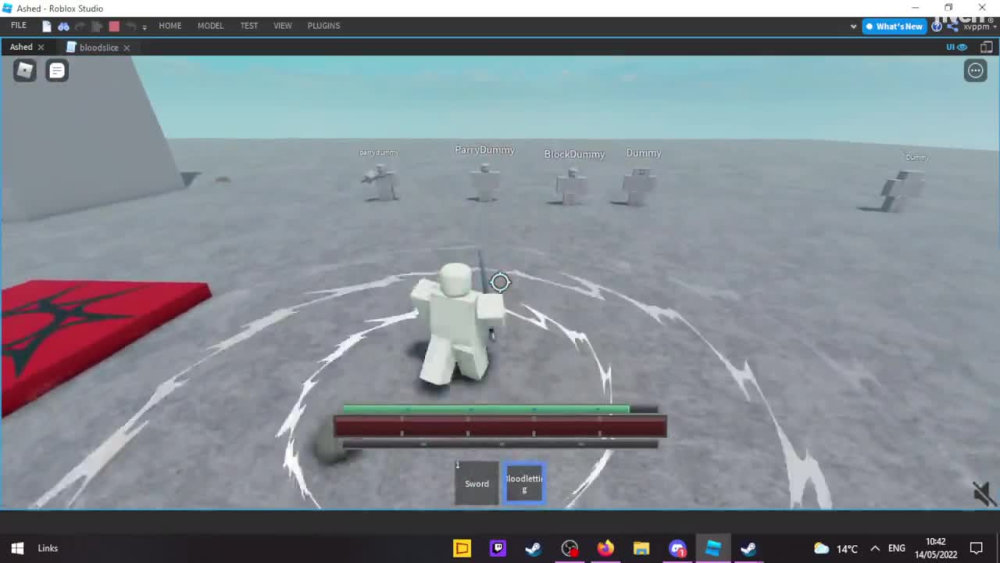This screenshot has width=1000, height=563.
Task: Click the Links toolbar label on taskbar
Action: pos(47,548)
